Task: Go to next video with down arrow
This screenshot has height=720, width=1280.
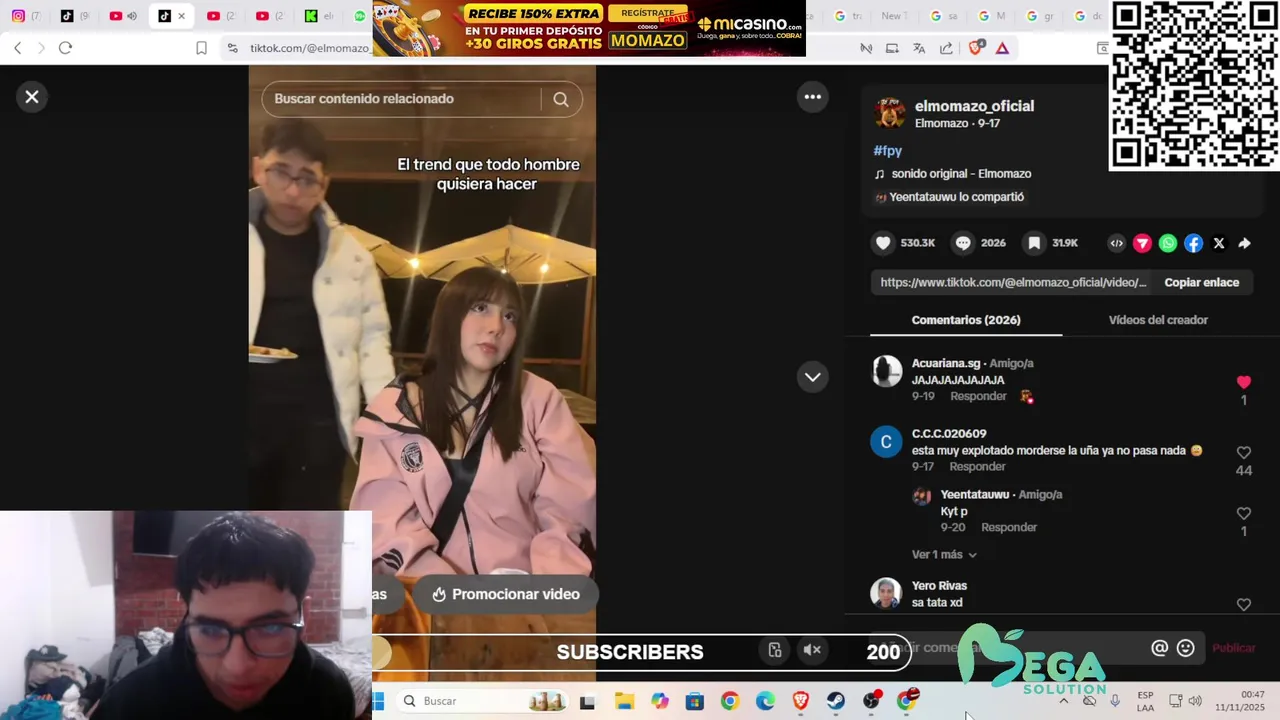Action: [x=812, y=377]
